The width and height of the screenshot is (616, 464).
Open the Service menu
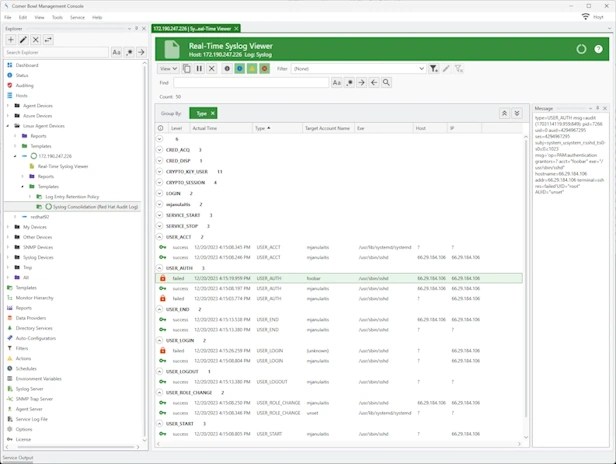point(77,17)
